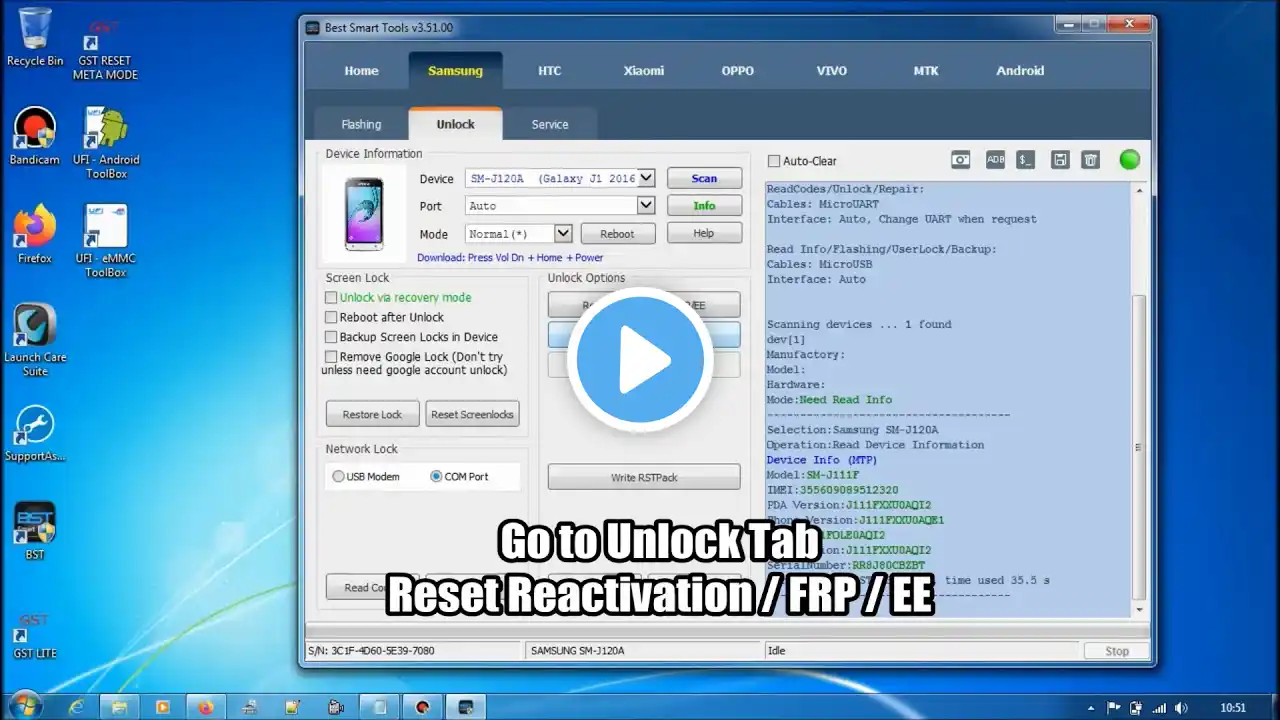Open SupportAssist desktop icon
Viewport: 1280px width, 720px height.
pyautogui.click(x=35, y=433)
